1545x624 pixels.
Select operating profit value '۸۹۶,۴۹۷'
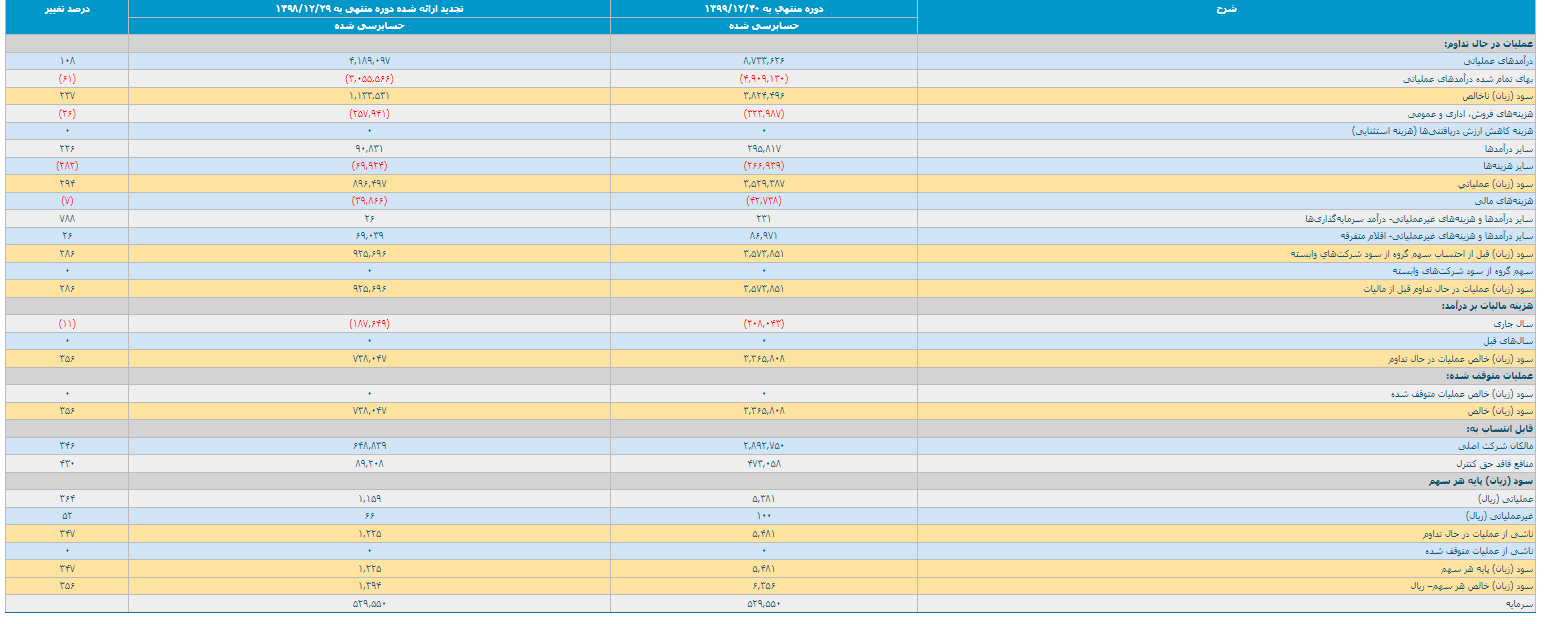point(369,183)
